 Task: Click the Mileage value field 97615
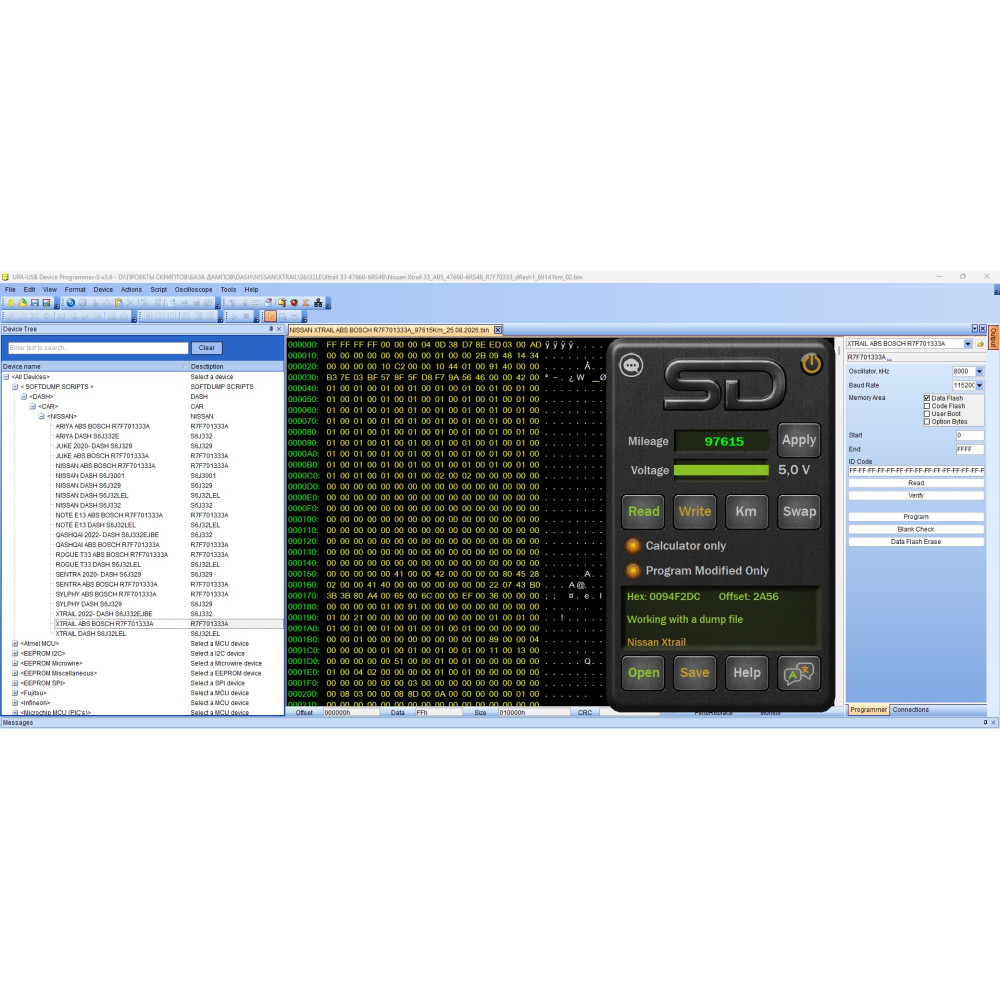pyautogui.click(x=721, y=441)
